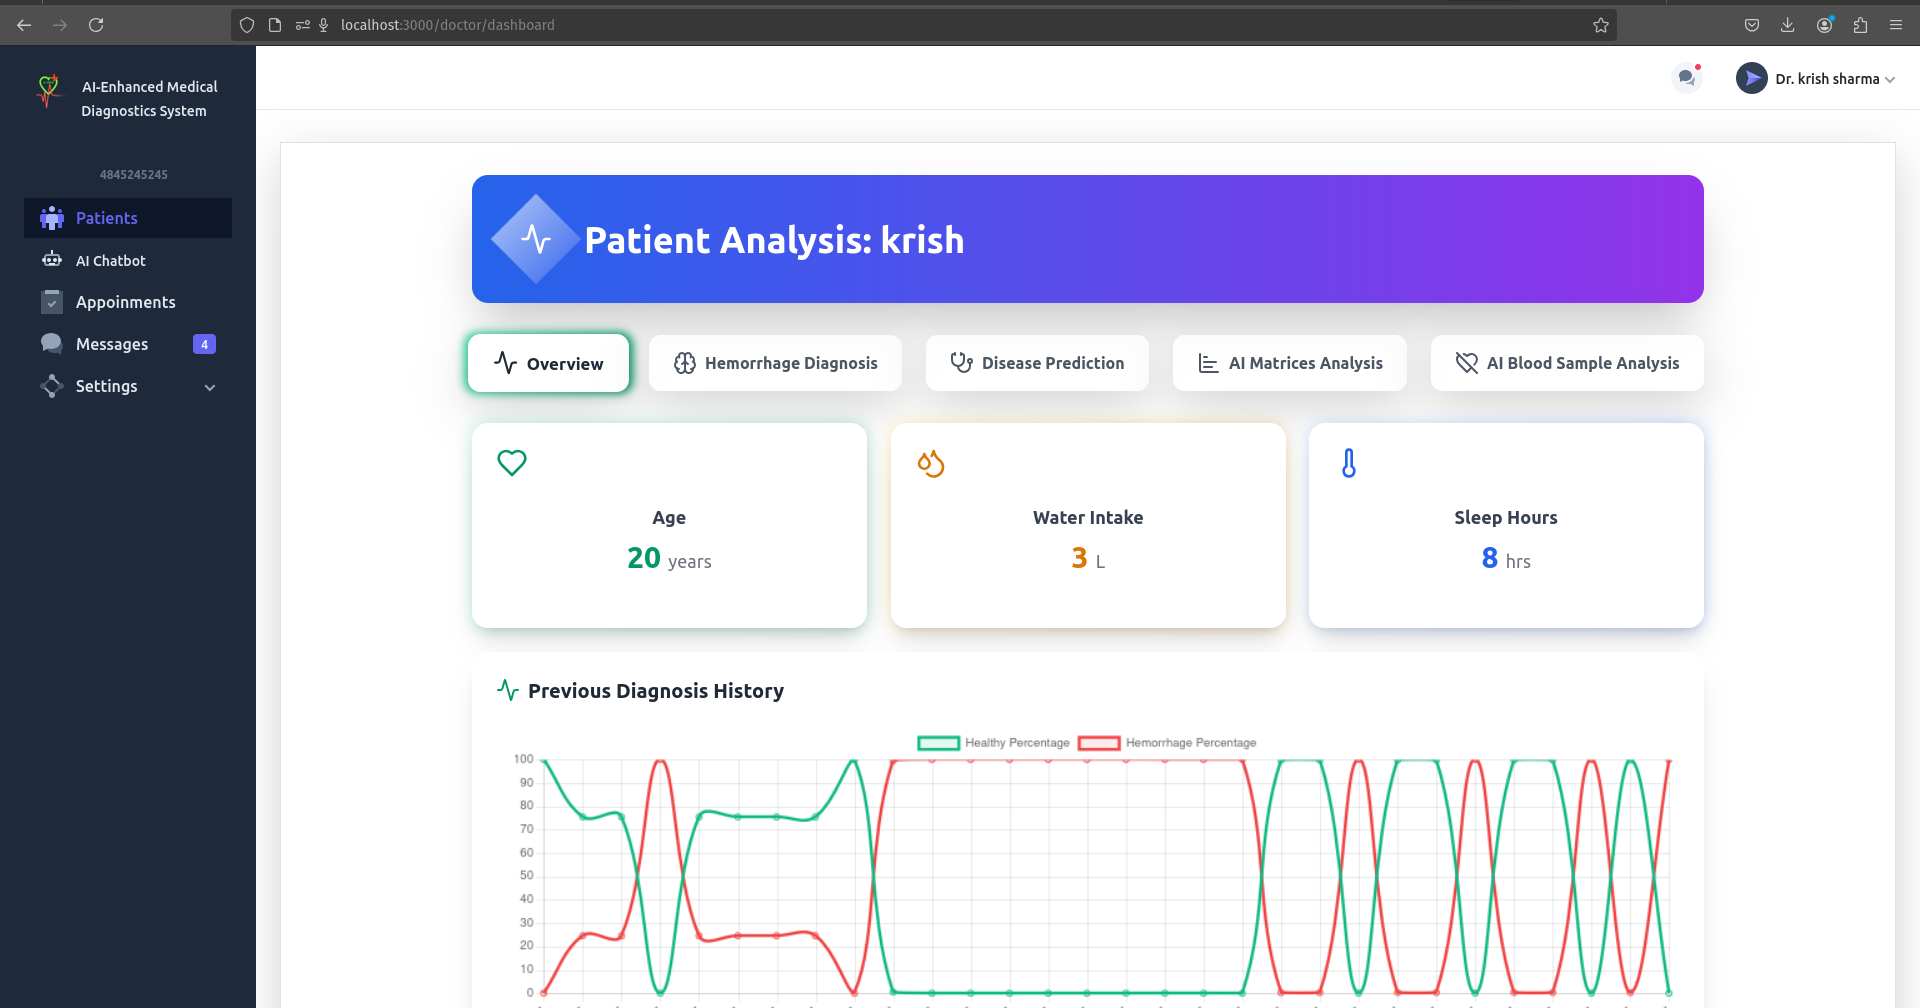1920x1008 pixels.
Task: Open the AI Matrices Analysis tab
Action: pos(1290,363)
